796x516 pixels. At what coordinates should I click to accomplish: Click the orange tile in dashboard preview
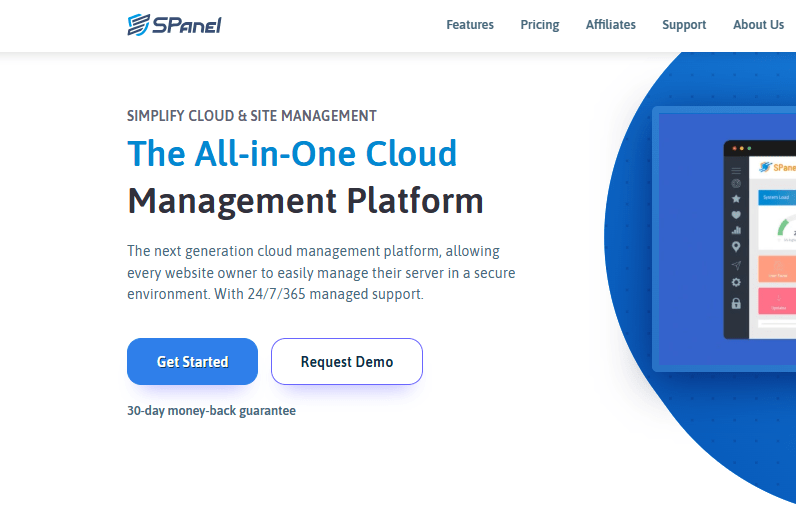[x=777, y=268]
